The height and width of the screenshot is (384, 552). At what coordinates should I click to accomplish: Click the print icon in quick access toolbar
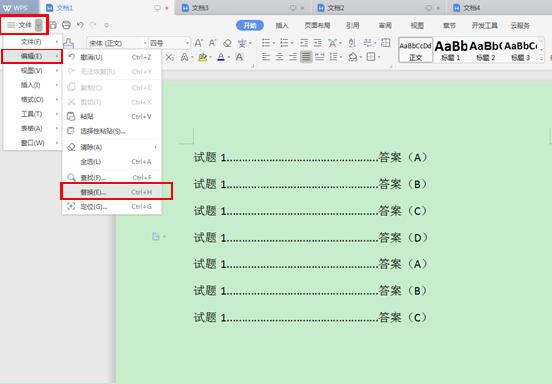pos(66,25)
